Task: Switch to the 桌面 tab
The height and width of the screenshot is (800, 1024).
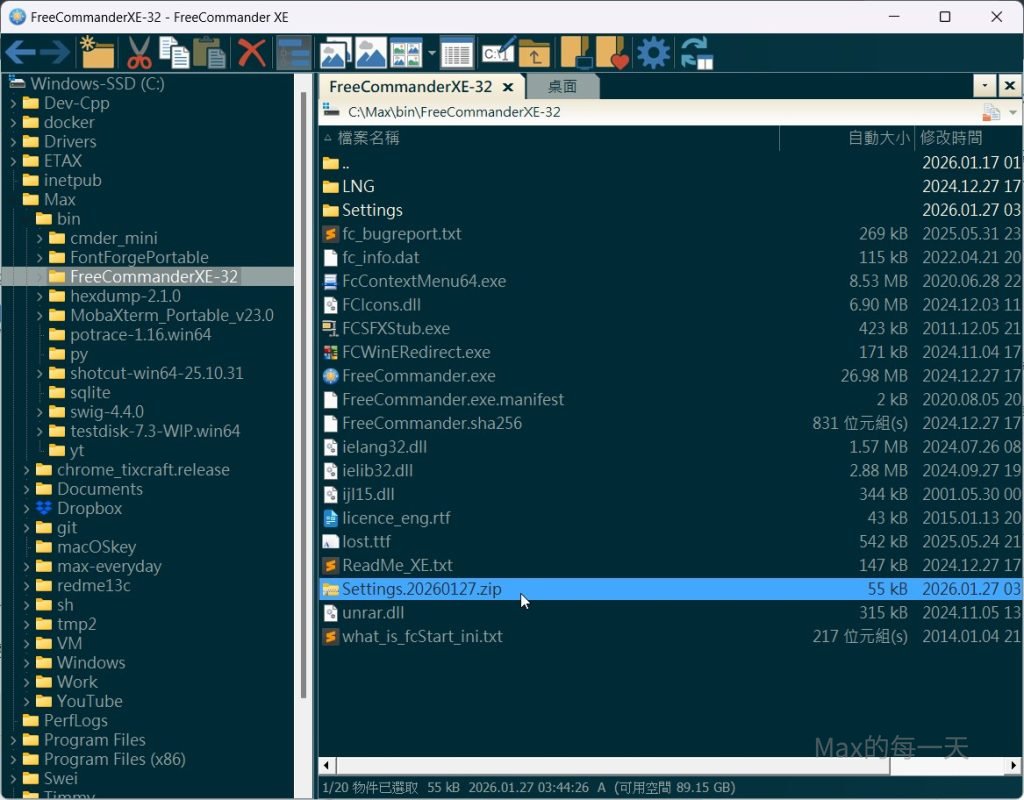Action: point(562,87)
